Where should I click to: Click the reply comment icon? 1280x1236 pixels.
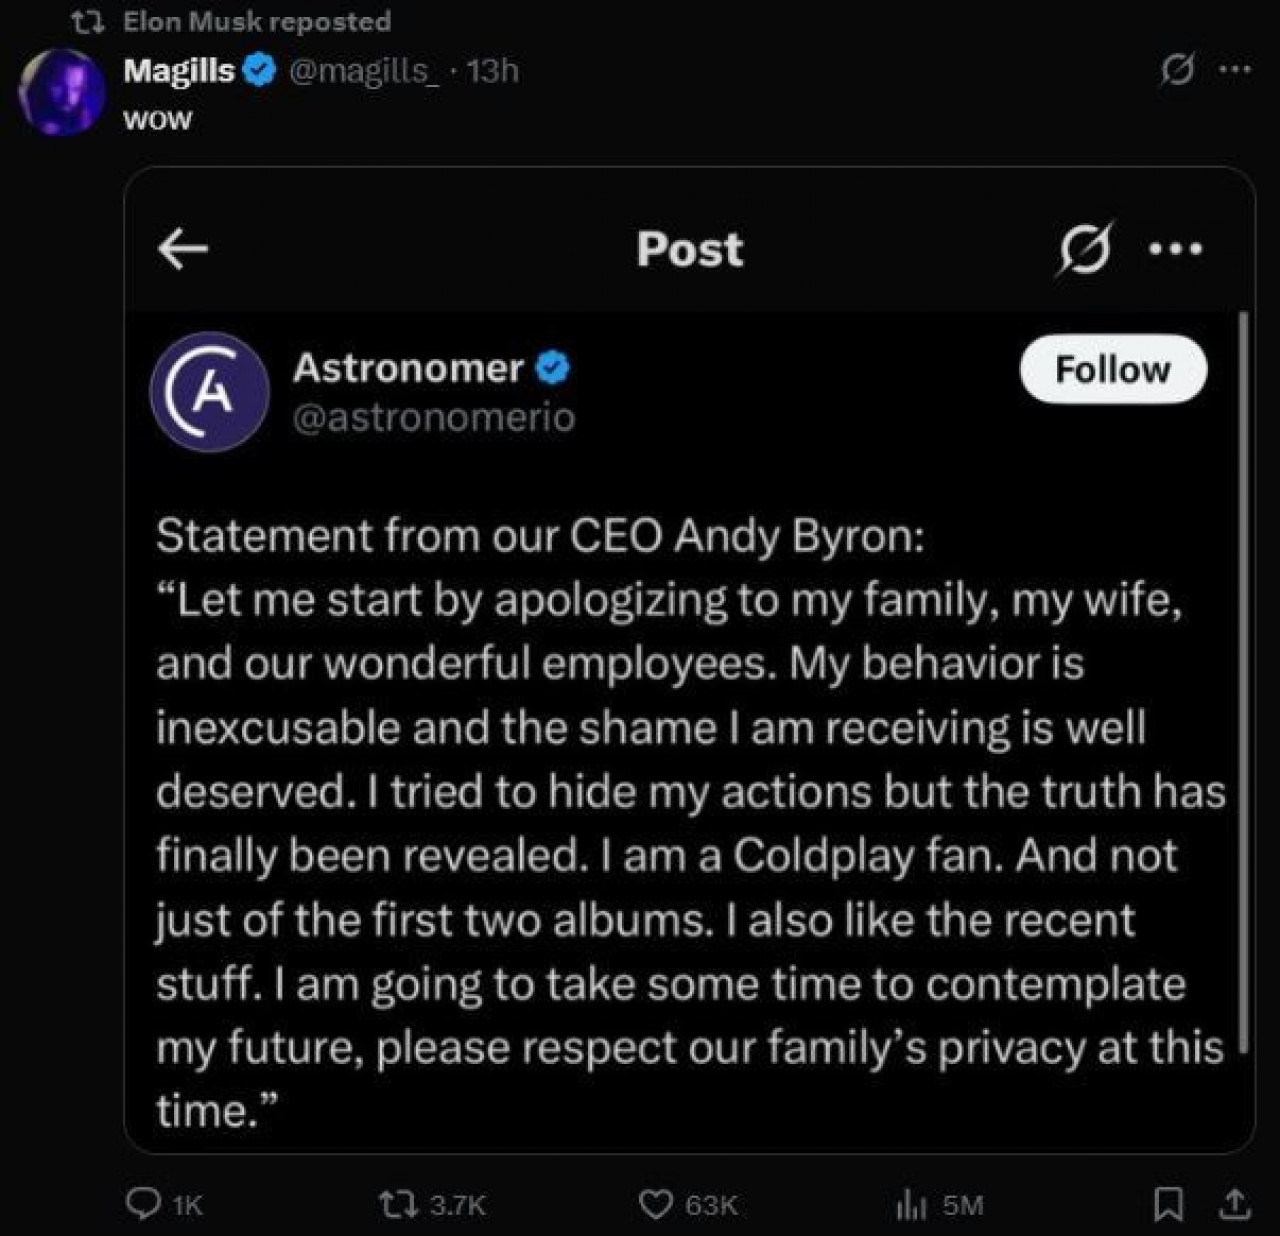144,1204
